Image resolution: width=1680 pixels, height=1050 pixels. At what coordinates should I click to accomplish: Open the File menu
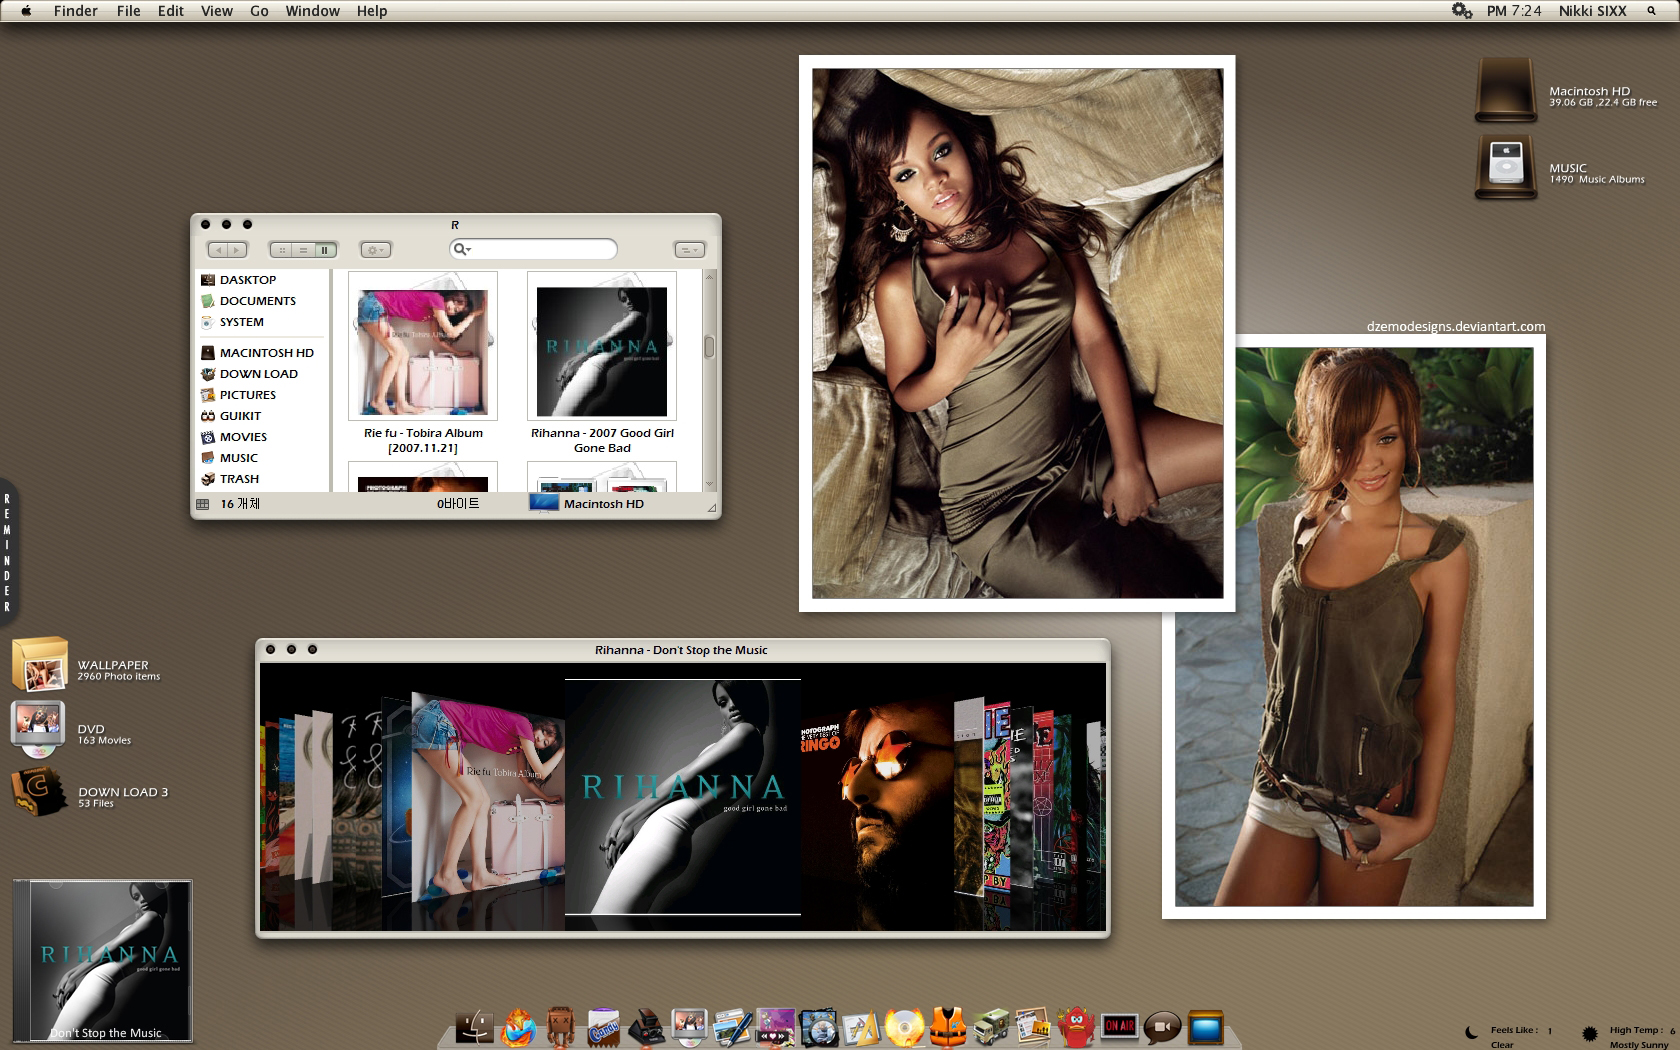pyautogui.click(x=129, y=11)
